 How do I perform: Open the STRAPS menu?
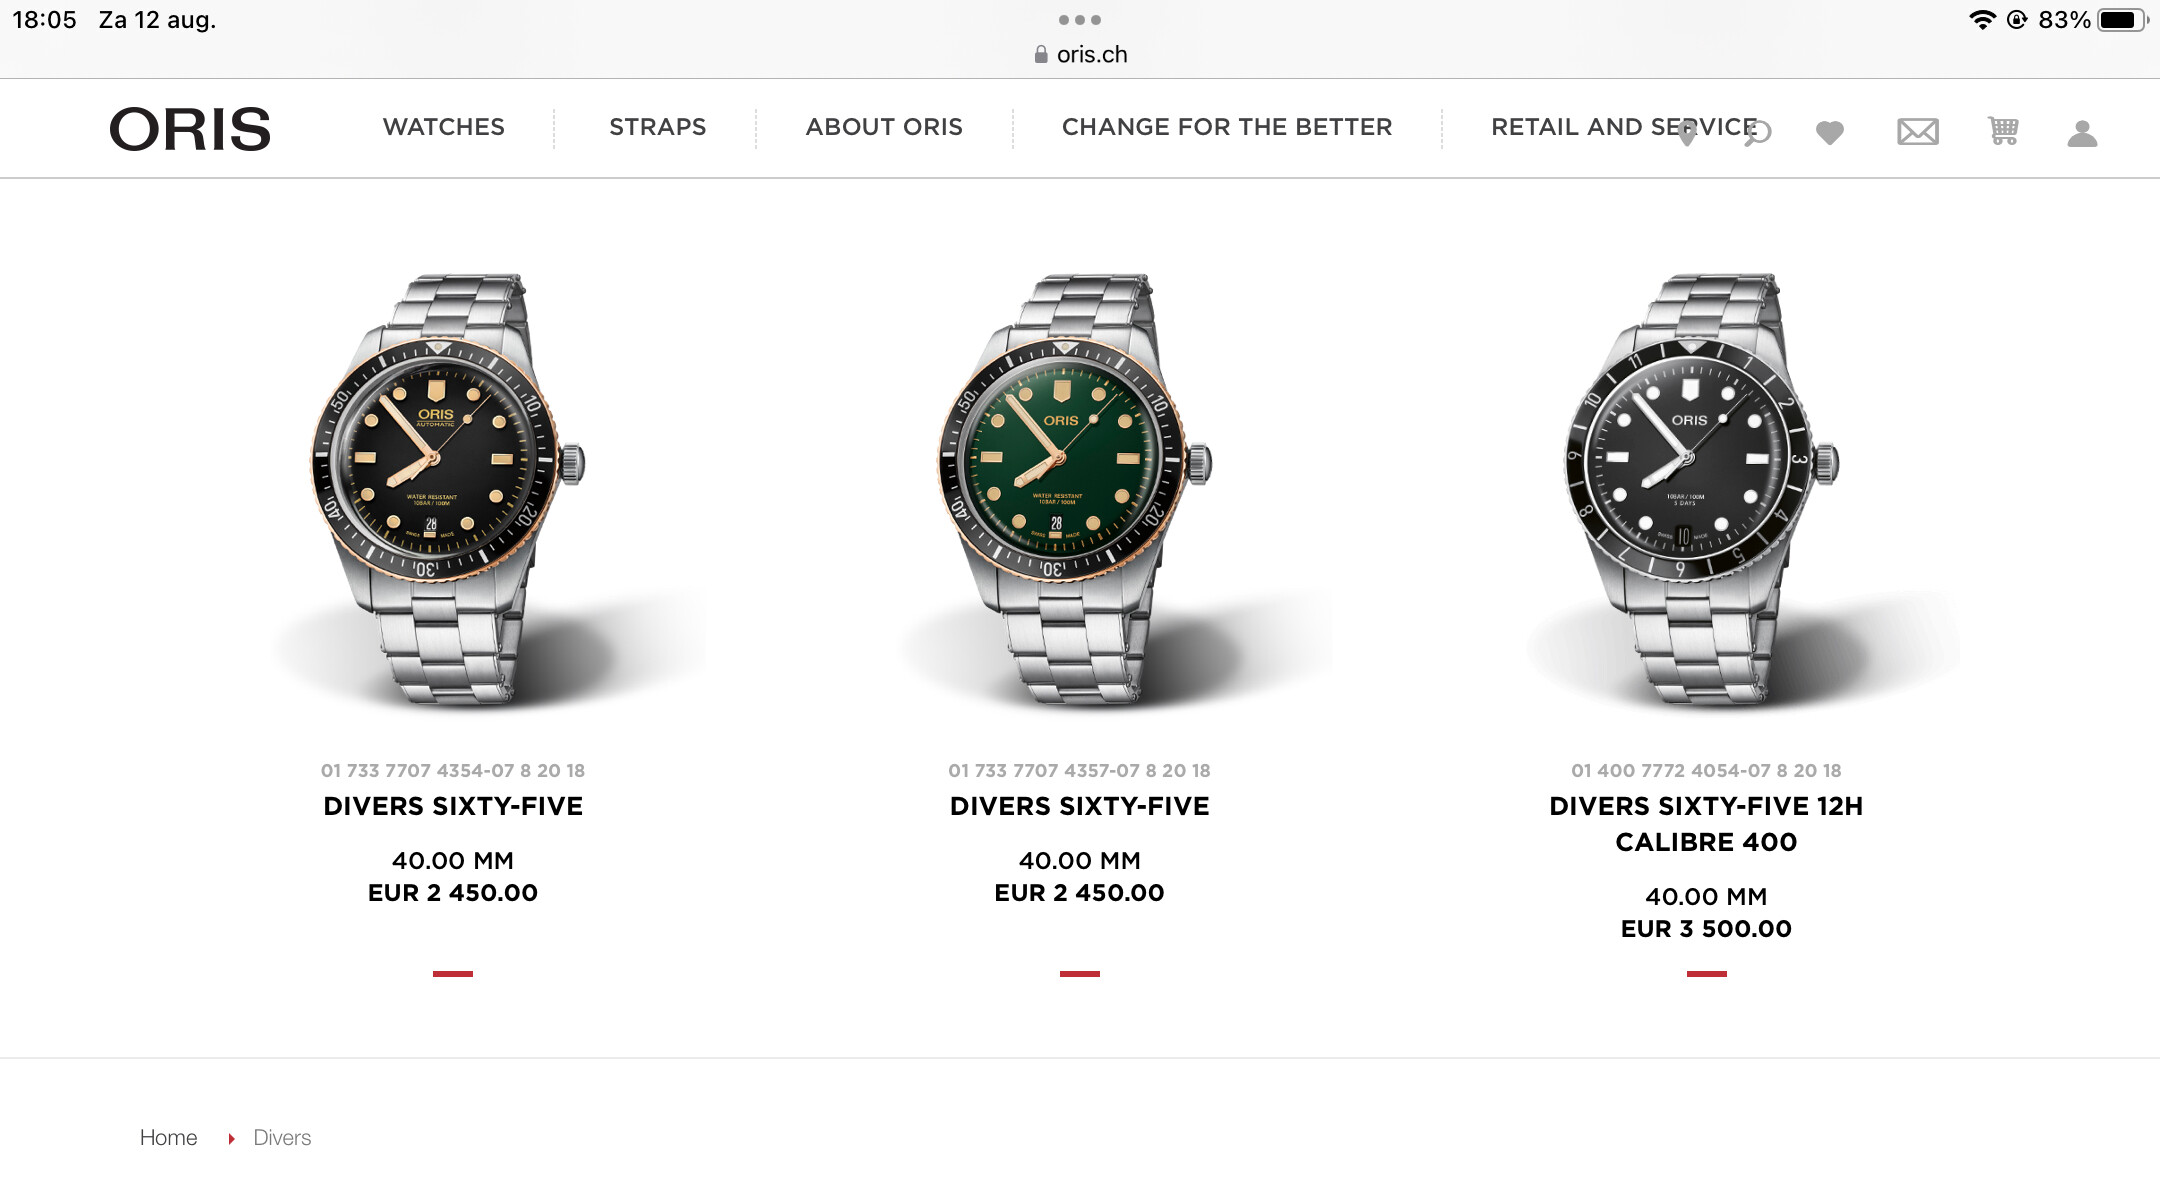pos(658,127)
